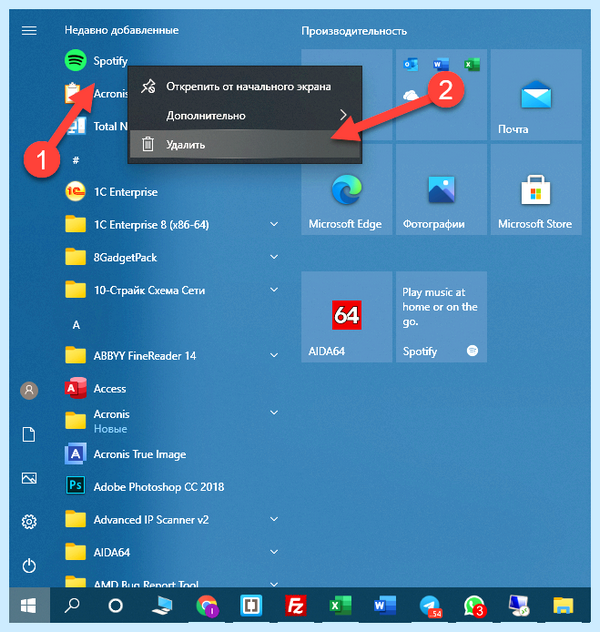Click the Outlook icon in Office tile
This screenshot has height=632, width=600.
(411, 64)
